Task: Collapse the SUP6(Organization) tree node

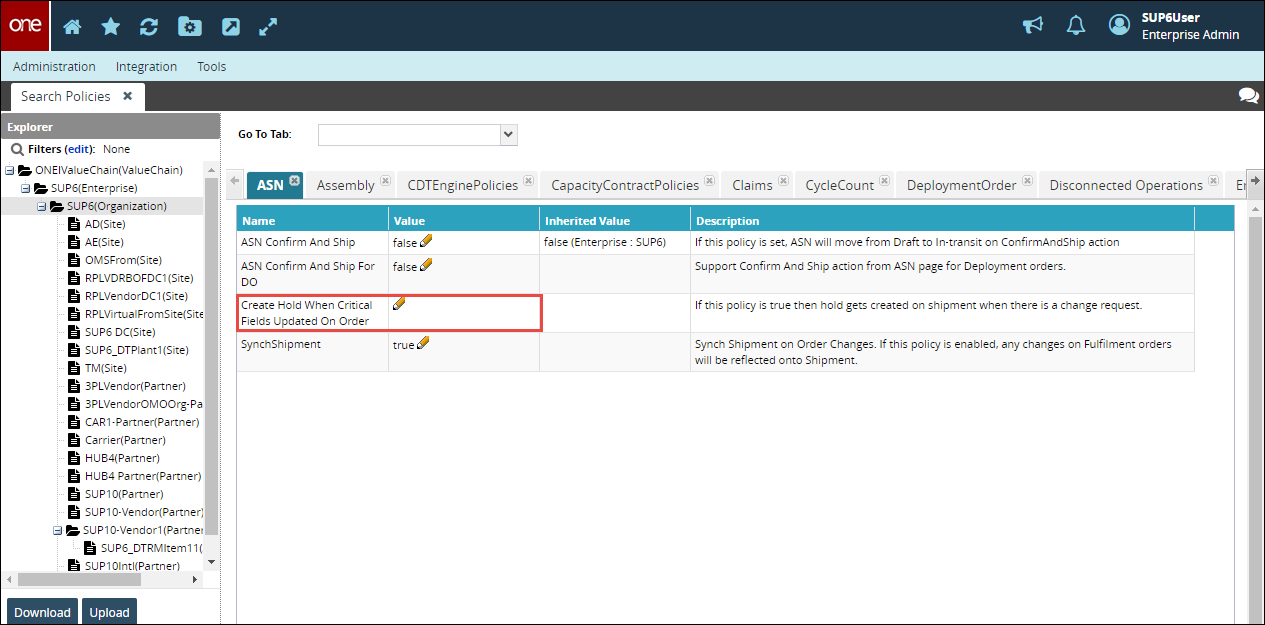Action: click(41, 206)
